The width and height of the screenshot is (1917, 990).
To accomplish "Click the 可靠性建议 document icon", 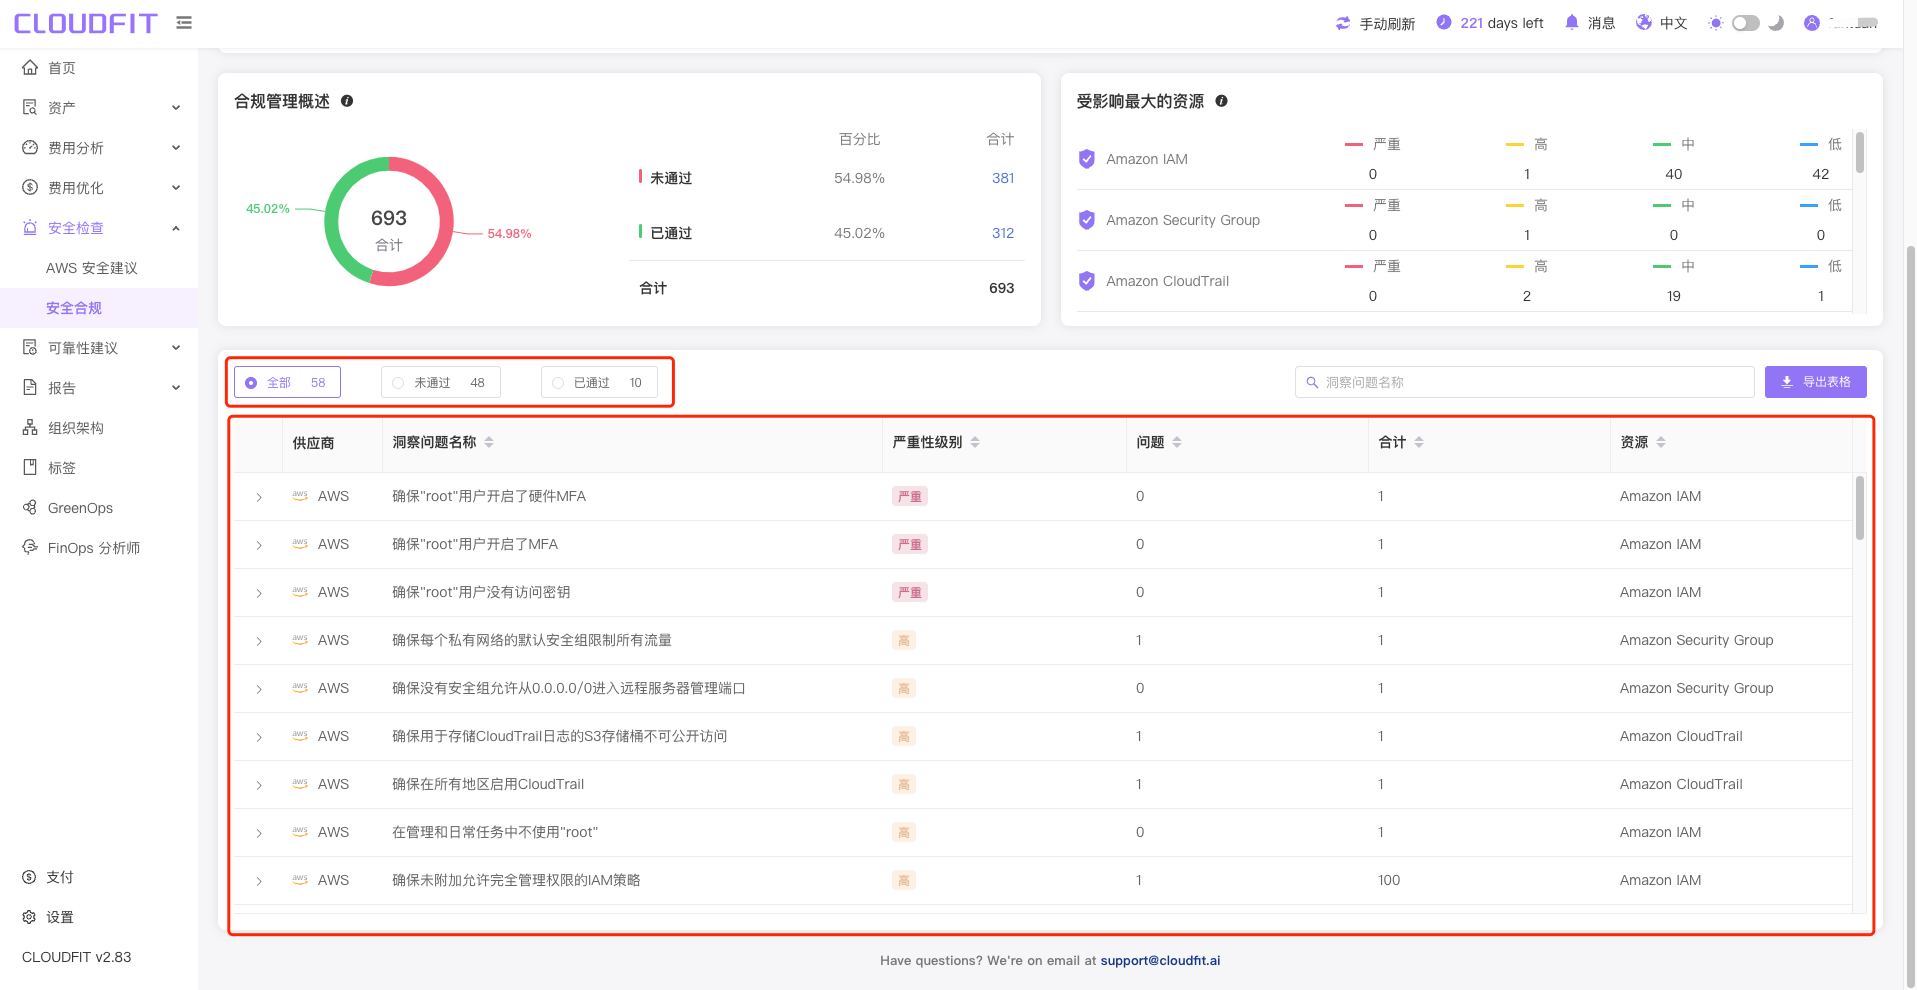I will tap(30, 347).
